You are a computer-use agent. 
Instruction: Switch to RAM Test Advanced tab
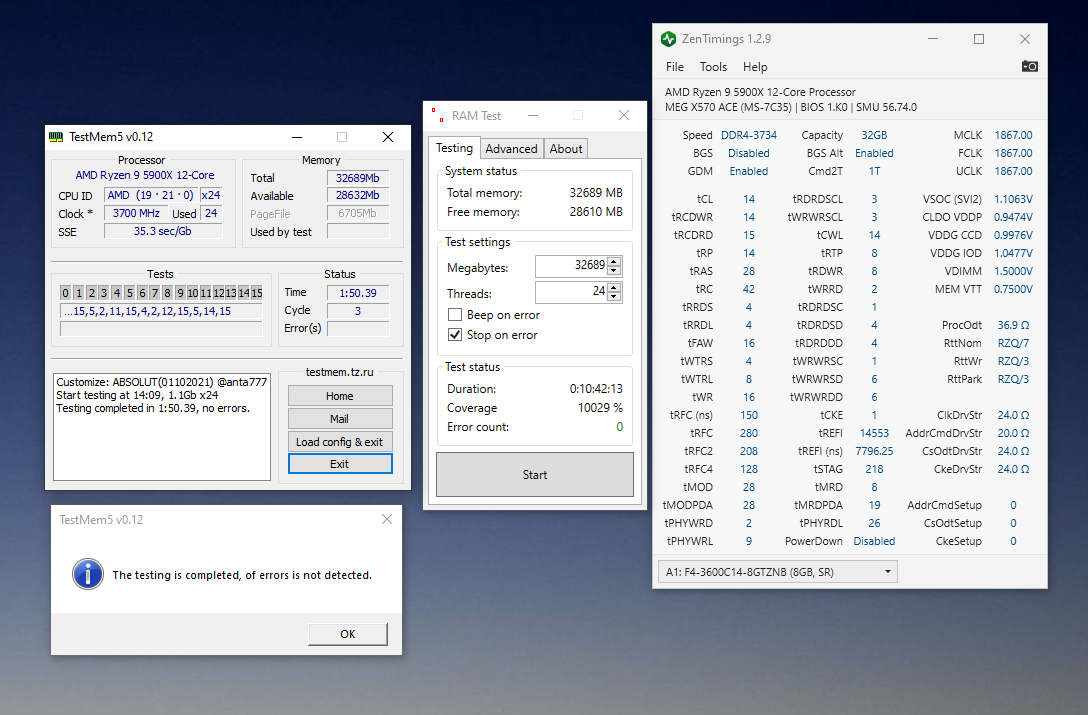click(x=511, y=149)
